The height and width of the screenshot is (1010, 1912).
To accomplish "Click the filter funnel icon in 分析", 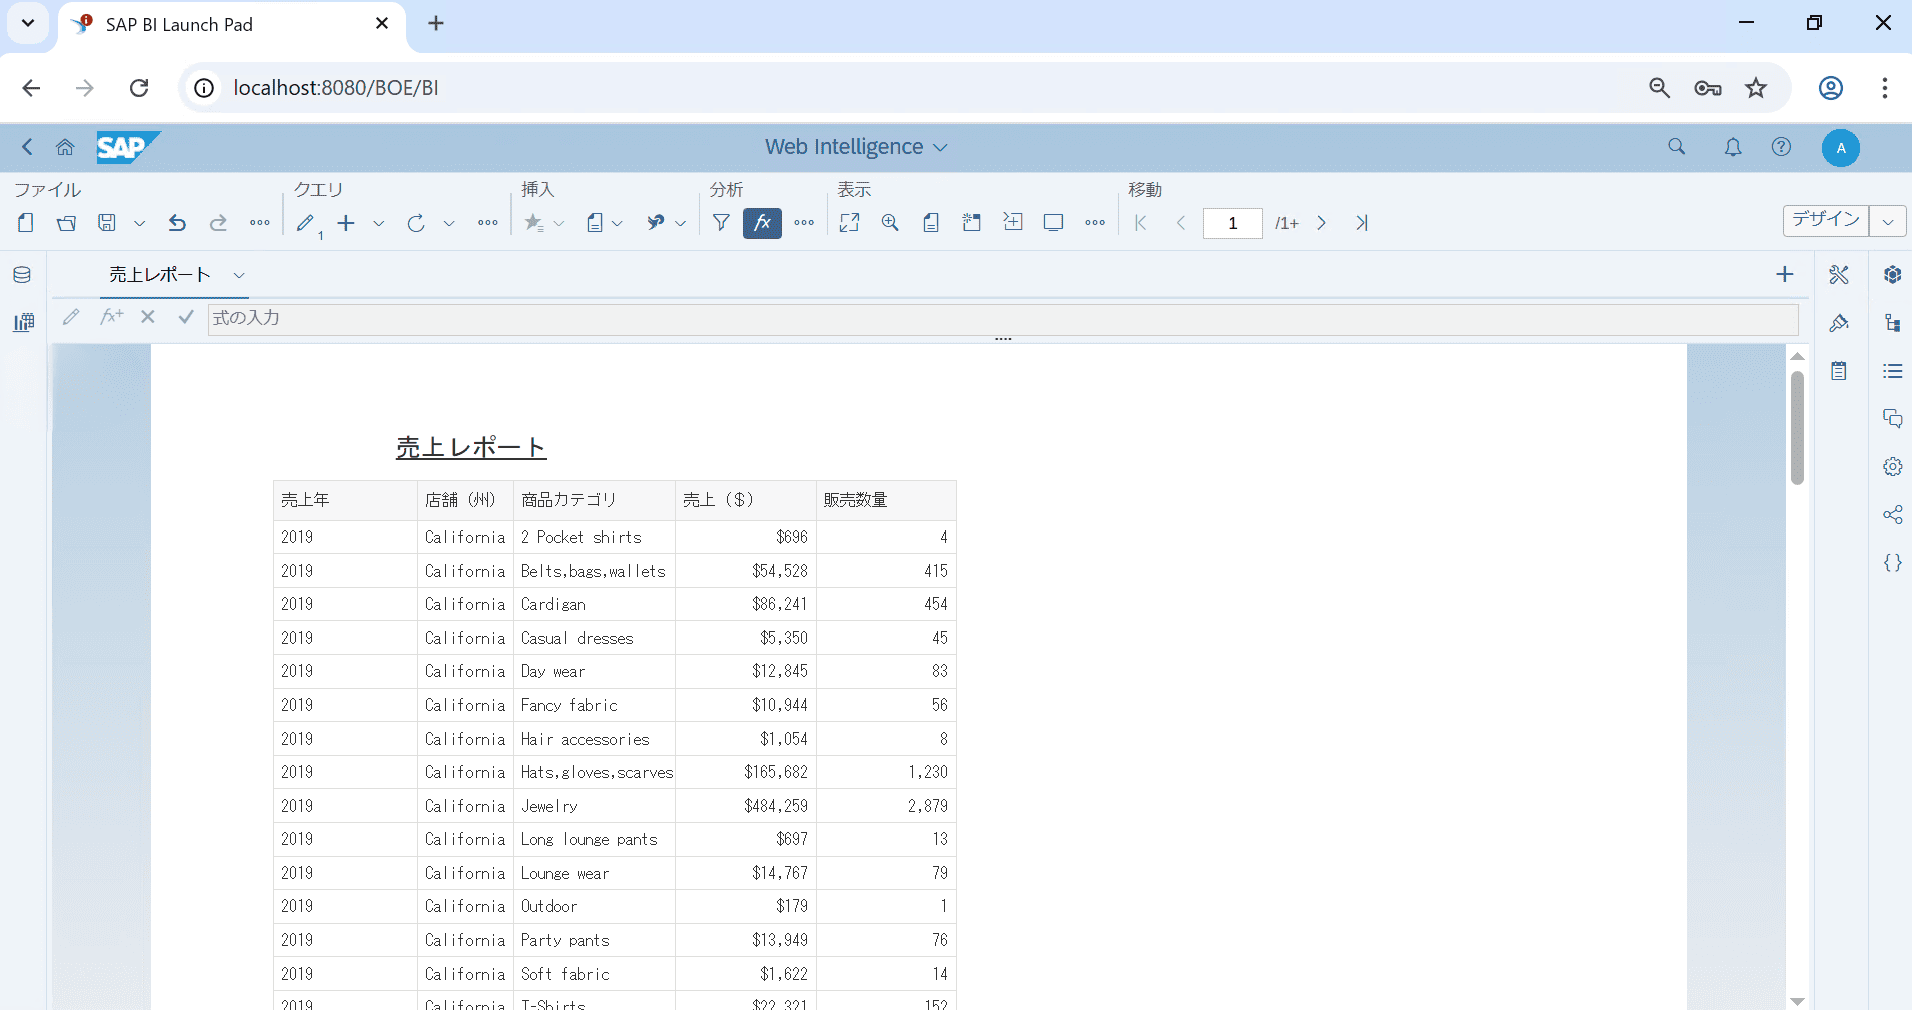I will pyautogui.click(x=721, y=223).
